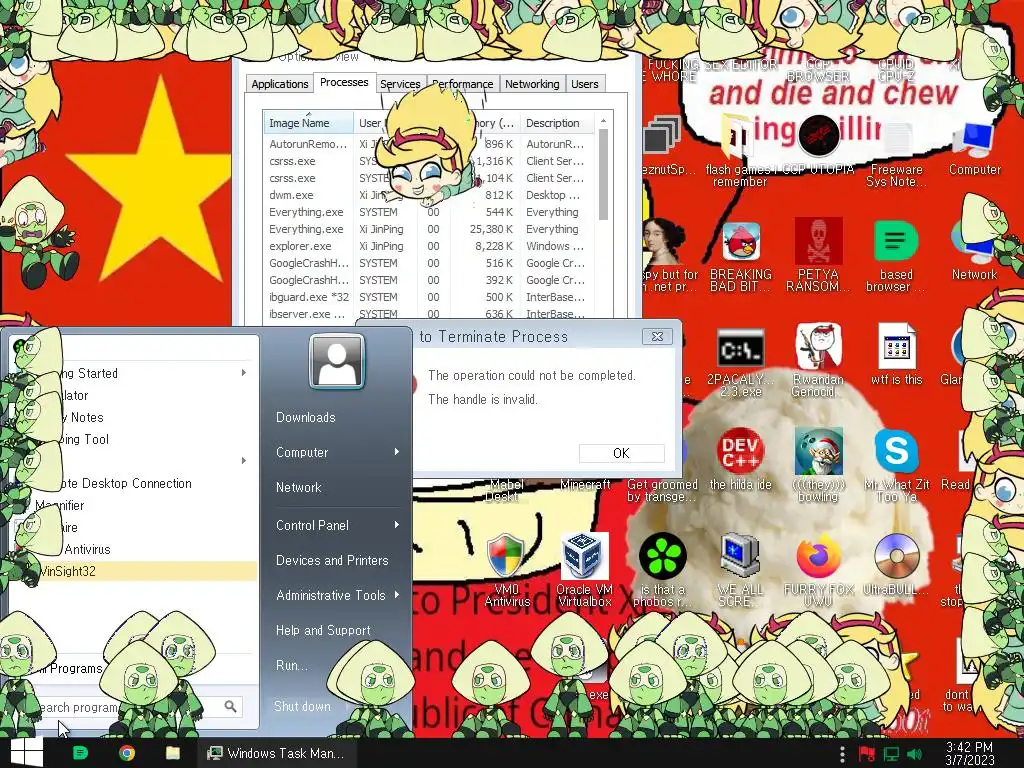Expand Administrative Tools submenu arrow
Image resolution: width=1024 pixels, height=768 pixels.
point(396,595)
